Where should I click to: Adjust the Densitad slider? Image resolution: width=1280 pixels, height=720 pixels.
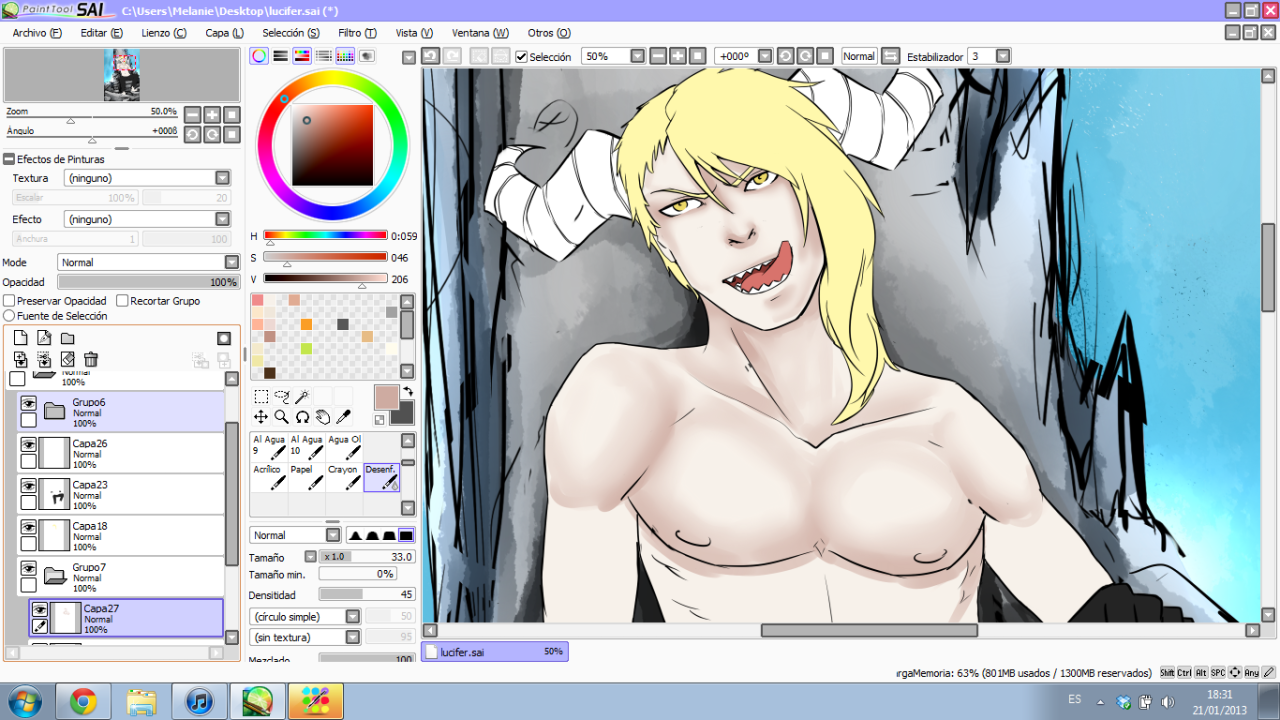pyautogui.click(x=366, y=595)
